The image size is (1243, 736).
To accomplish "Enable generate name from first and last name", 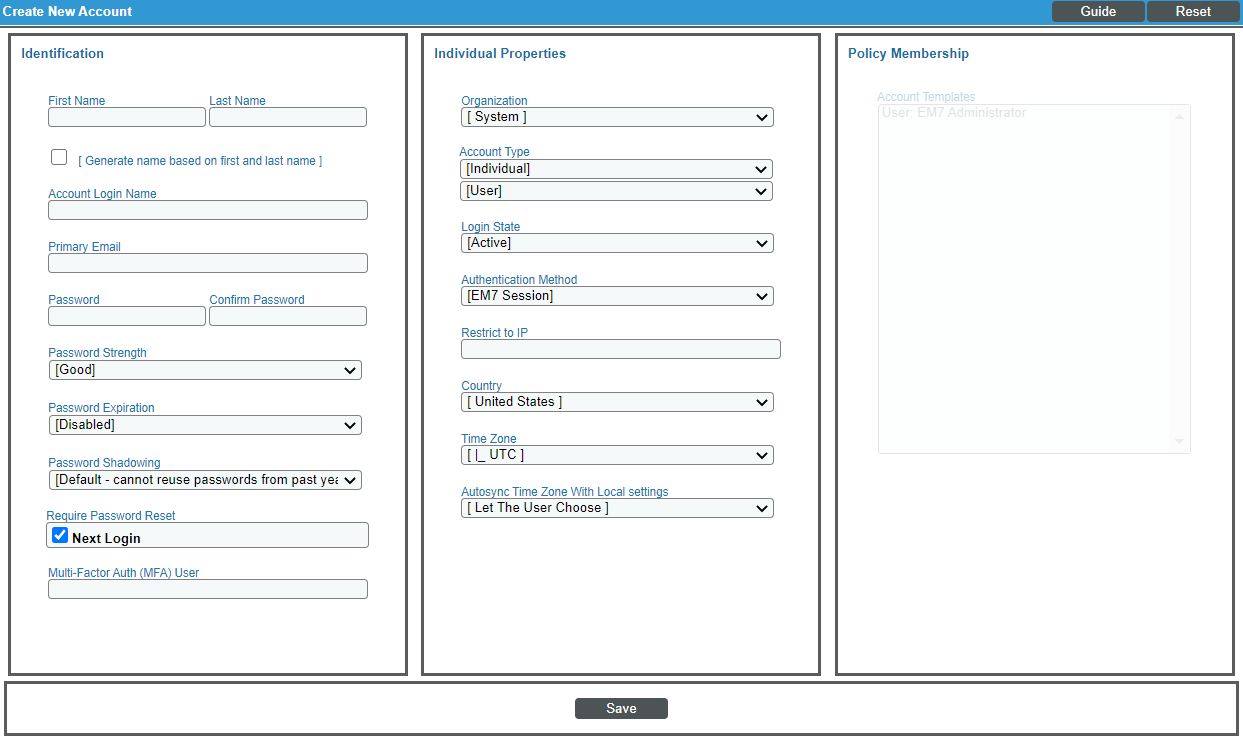I will (58, 156).
